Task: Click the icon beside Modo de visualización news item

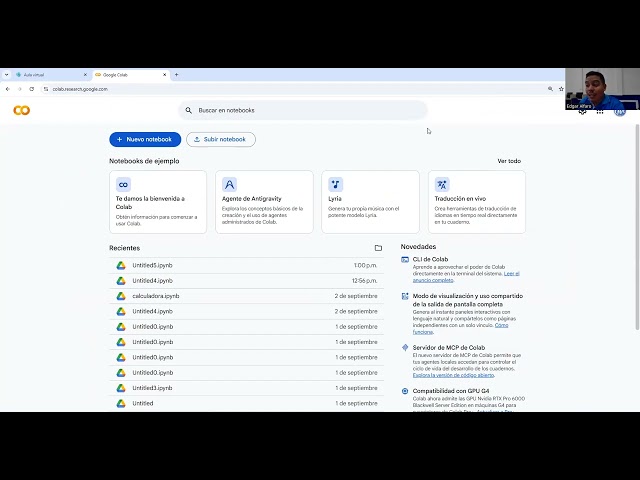Action: (x=405, y=296)
